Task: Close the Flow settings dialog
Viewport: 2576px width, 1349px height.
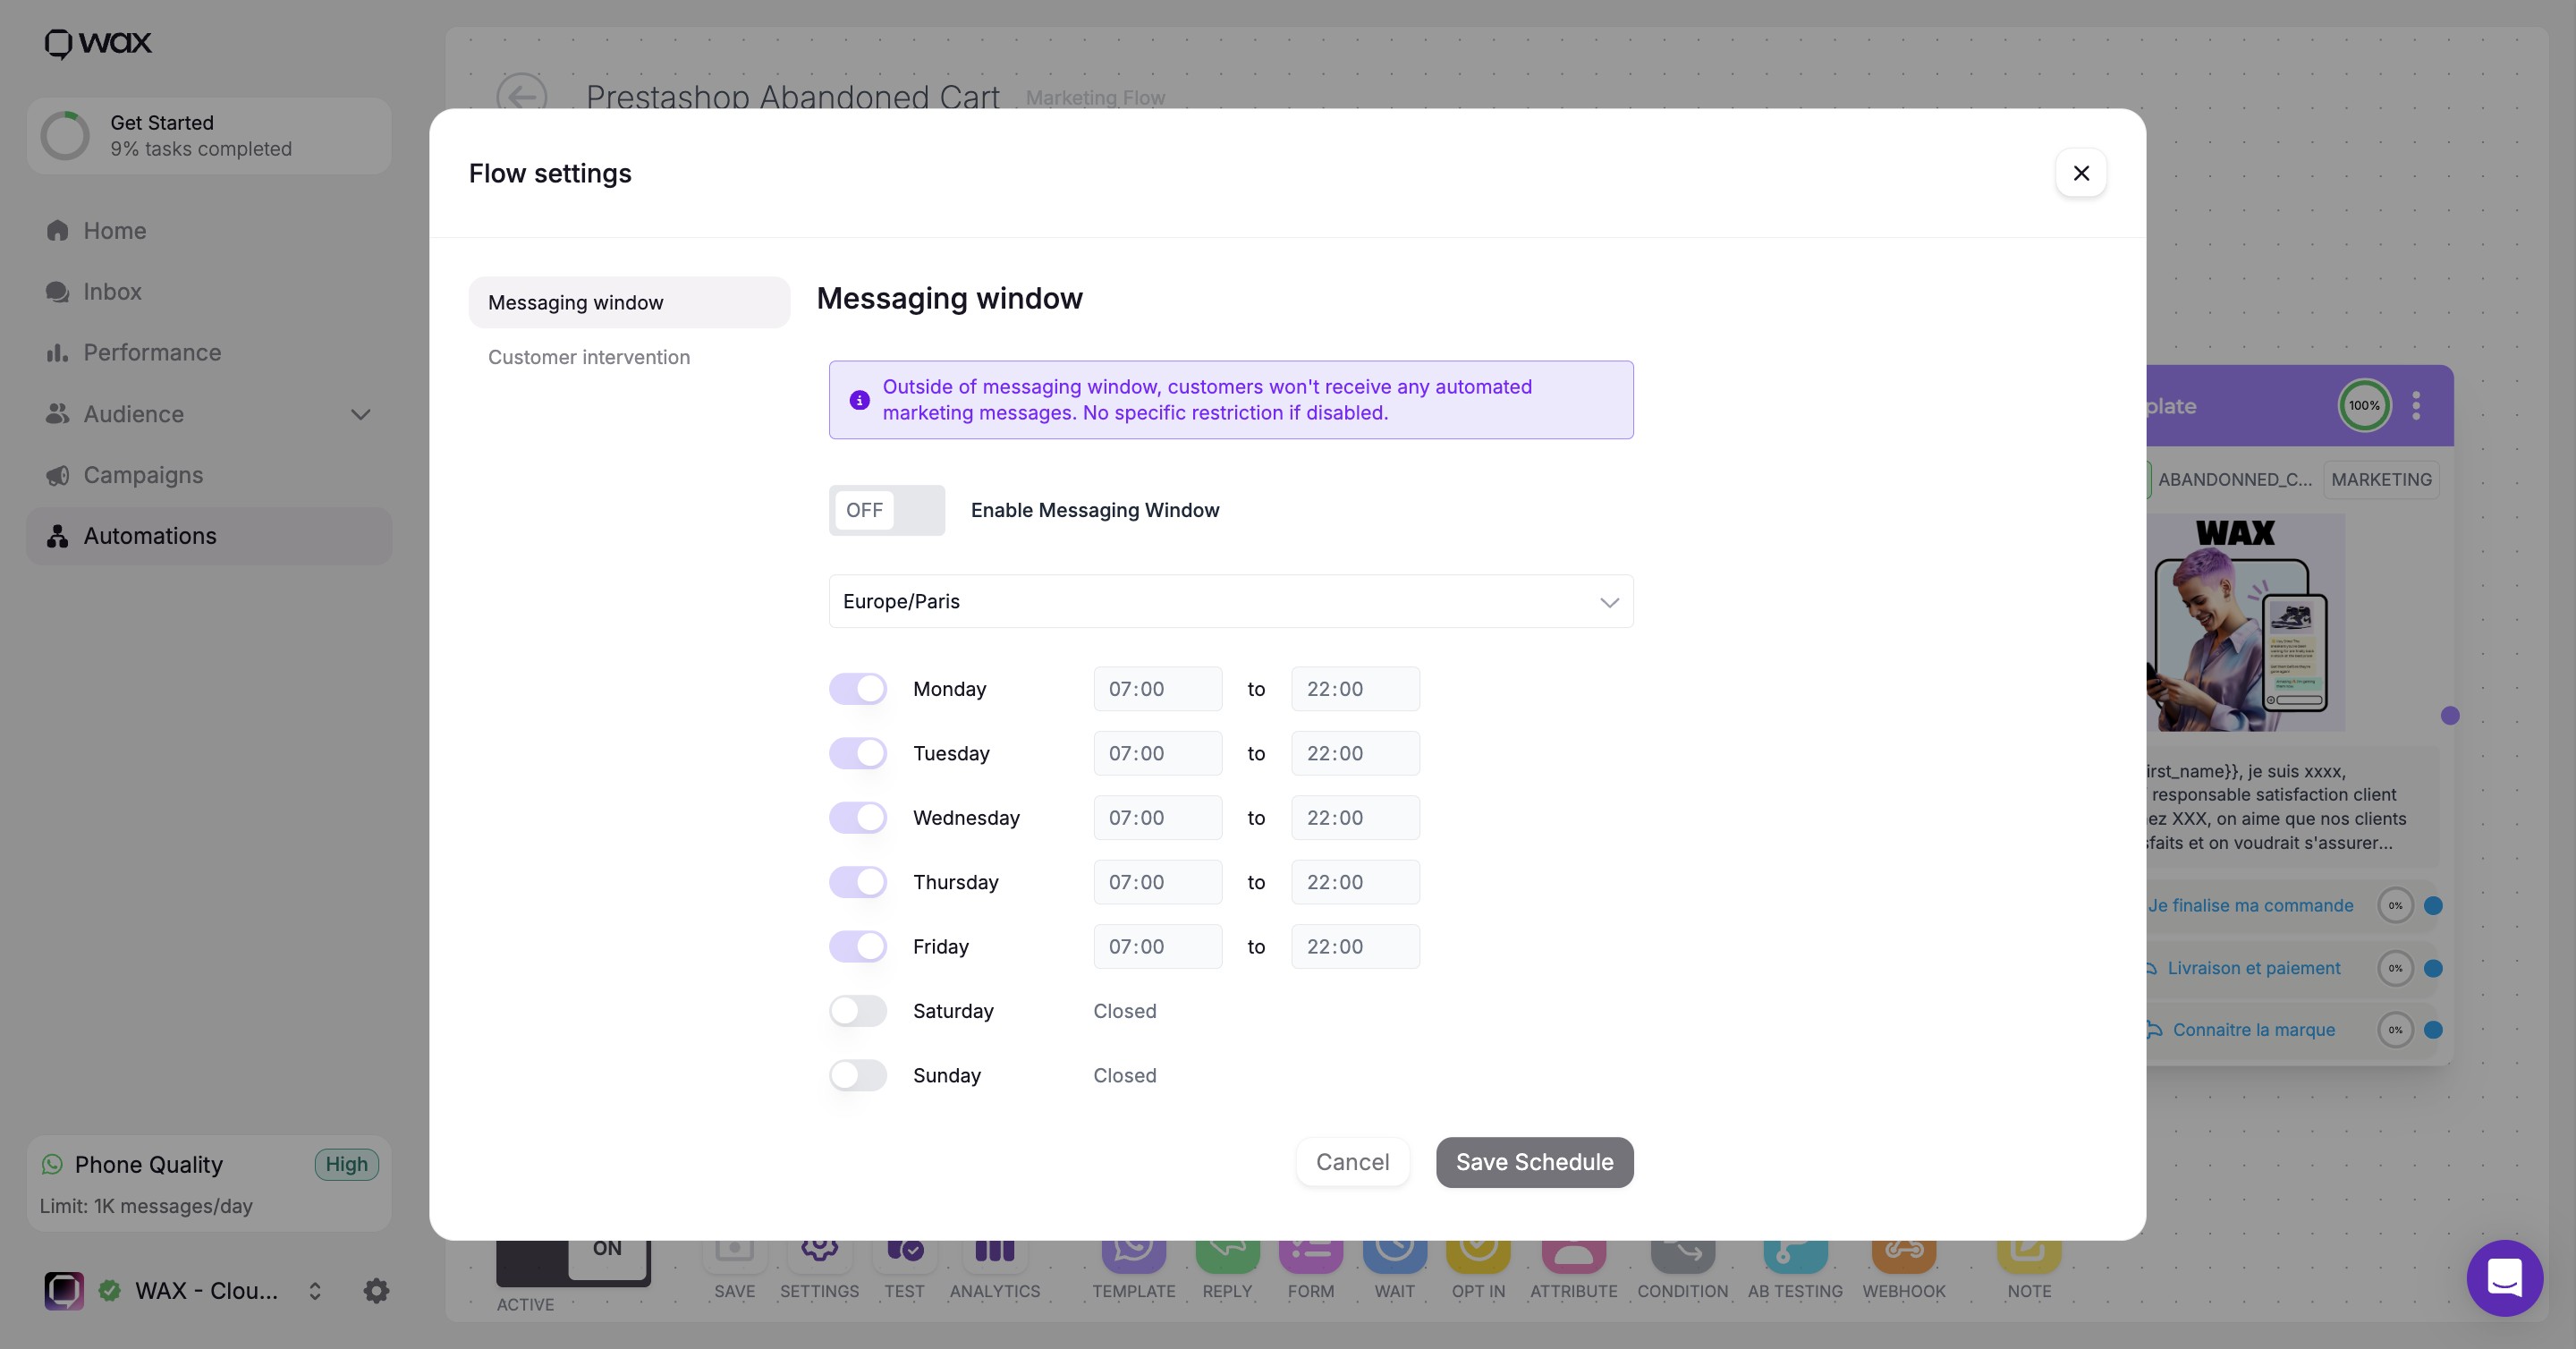Action: coord(2081,173)
